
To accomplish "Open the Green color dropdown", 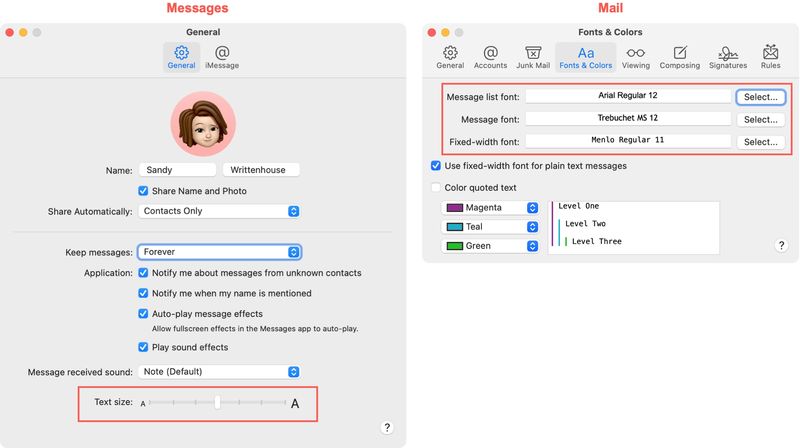I will [x=490, y=246].
